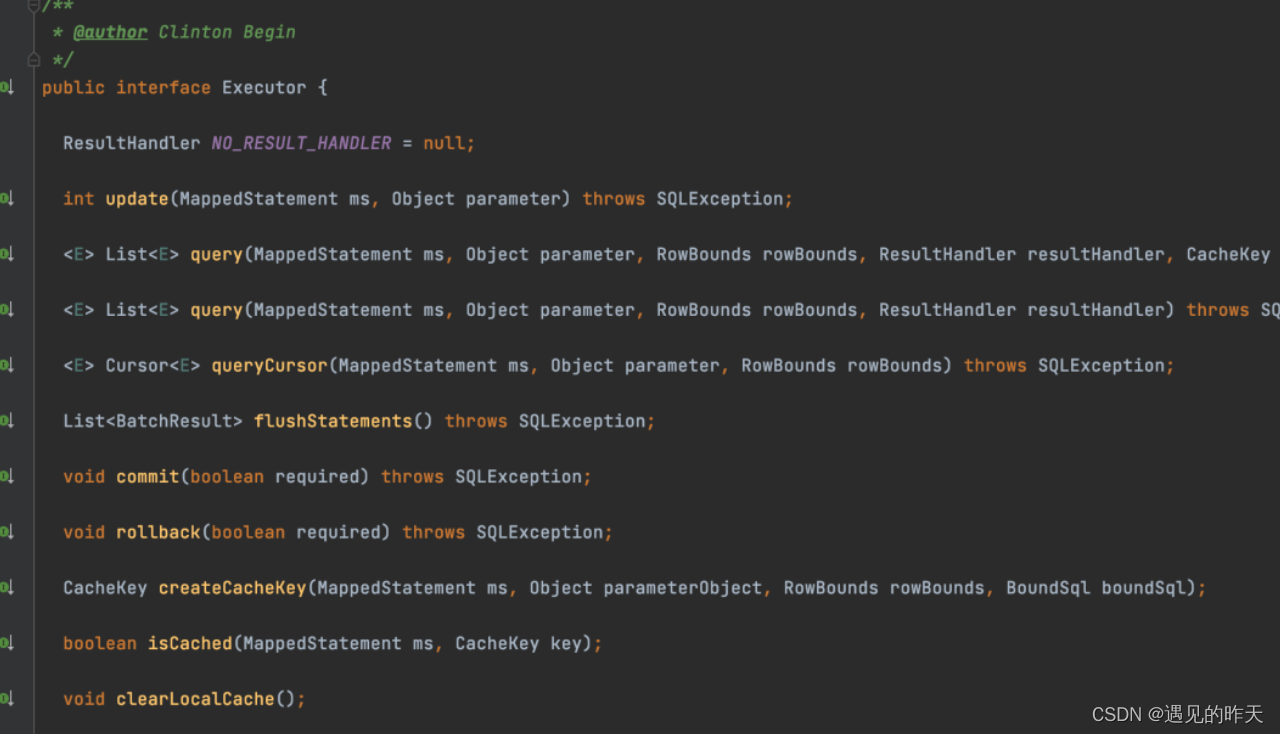Click the clearLocalCache method name
Screen dimensions: 1280x734
click(195, 699)
